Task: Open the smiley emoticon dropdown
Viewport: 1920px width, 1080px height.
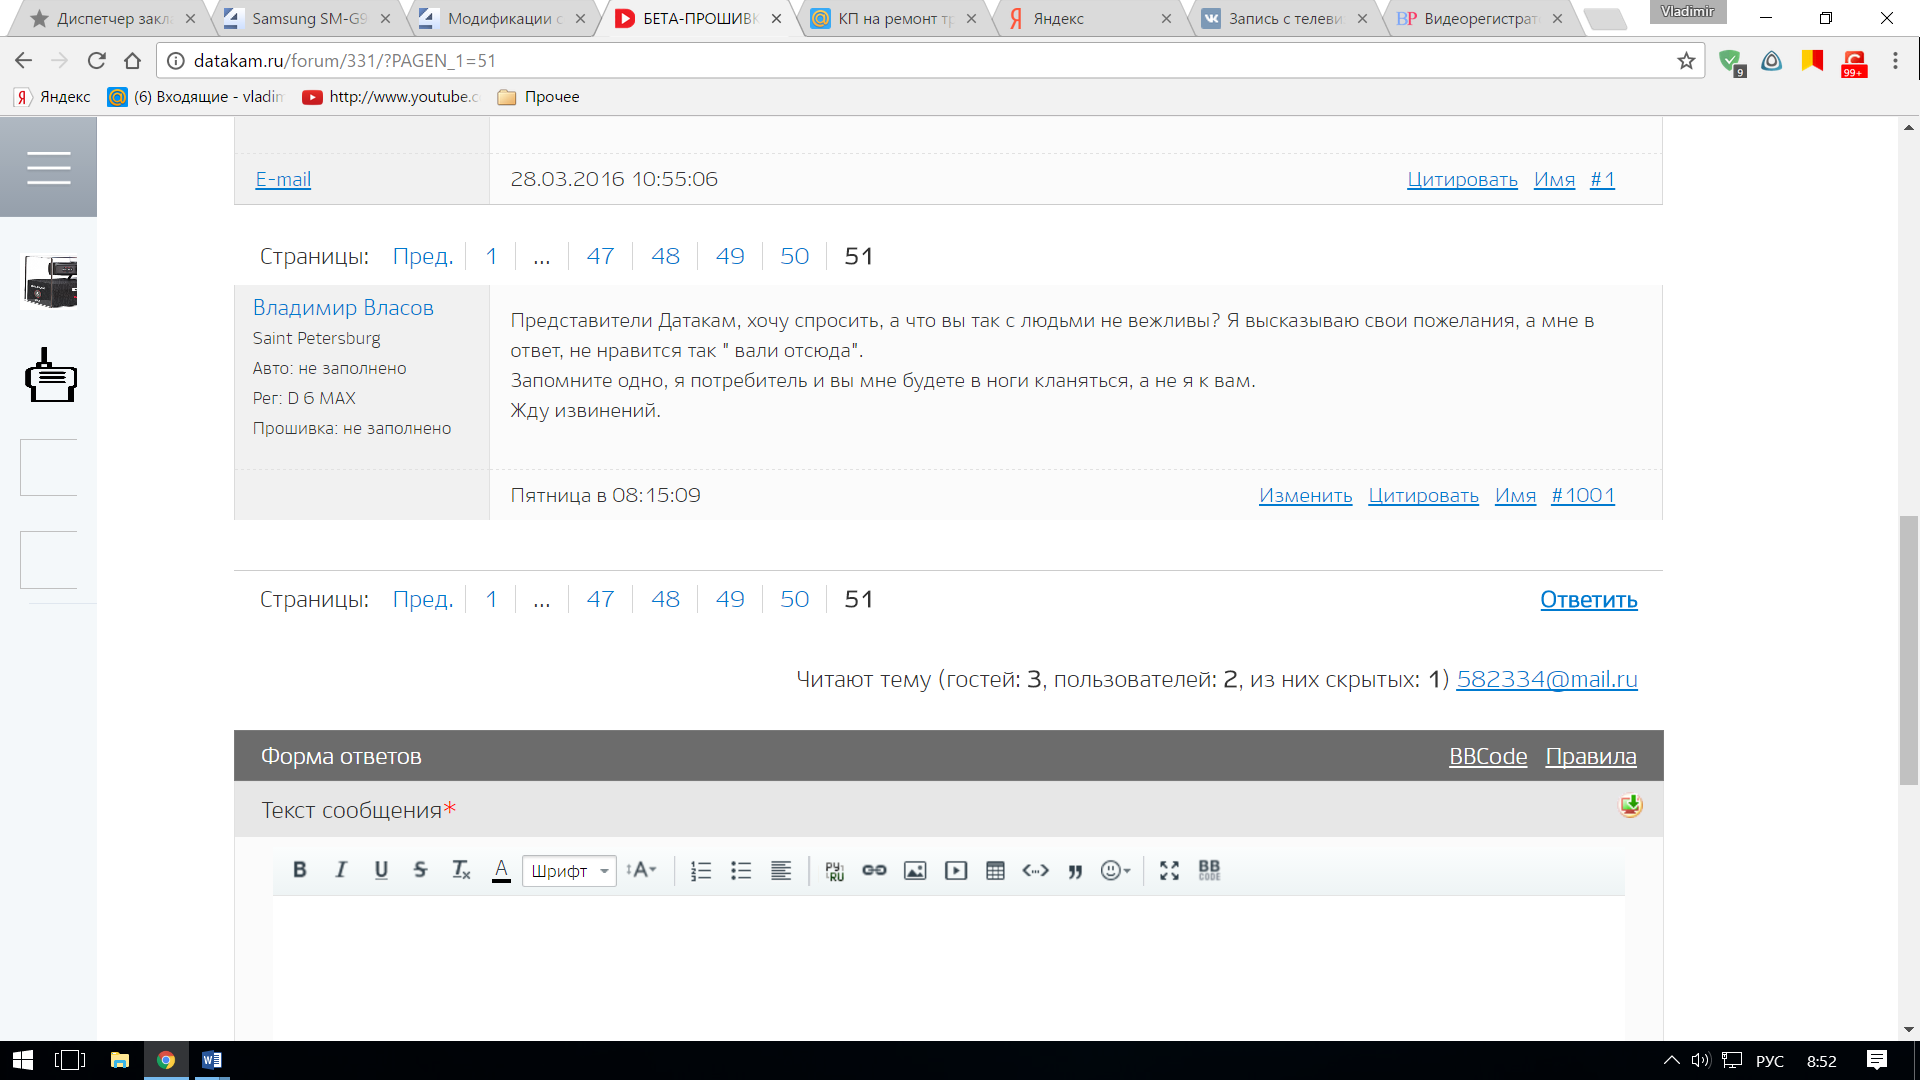Action: [x=1115, y=870]
